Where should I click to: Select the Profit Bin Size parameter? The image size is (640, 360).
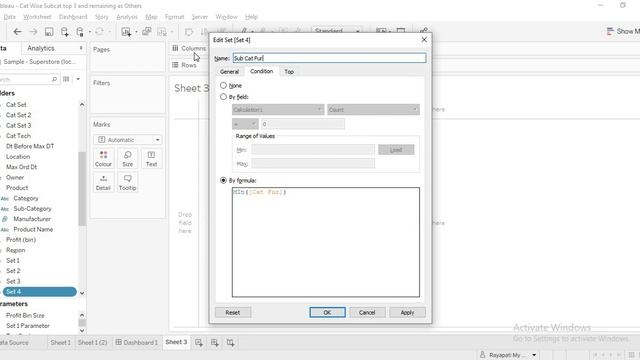(x=25, y=315)
